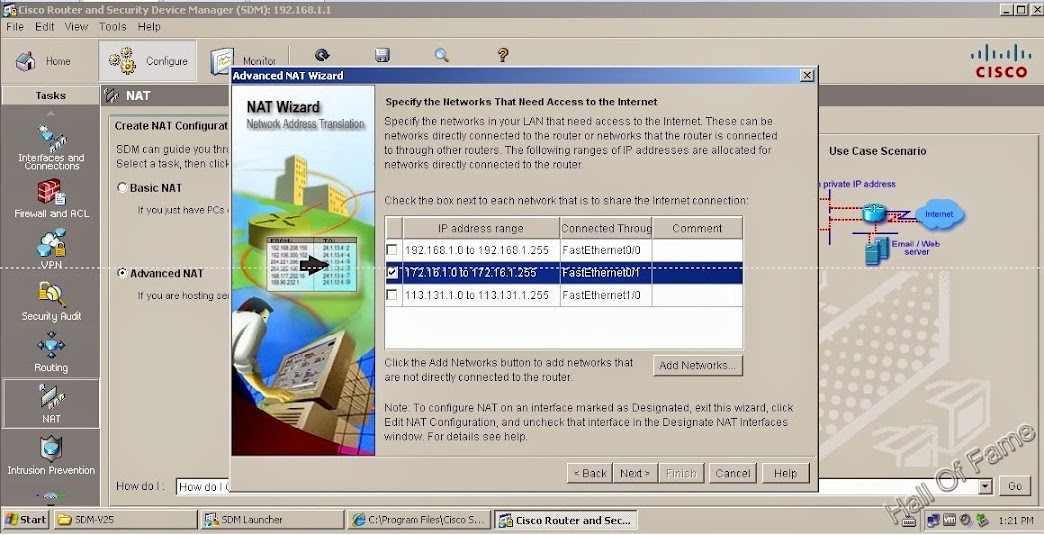Click the Add Networks button
This screenshot has height=535, width=1044.
(x=697, y=365)
